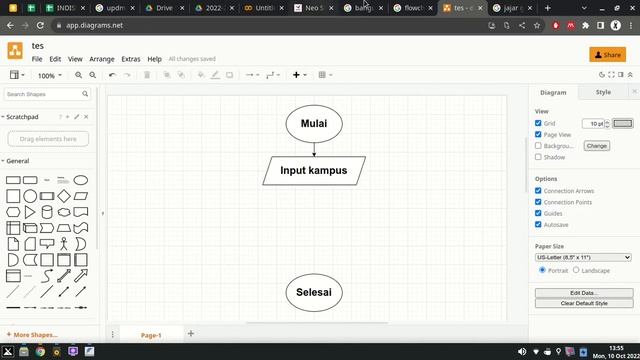Select the trapezoid shape in General
Viewport: 640px width, 360px height.
64,228
